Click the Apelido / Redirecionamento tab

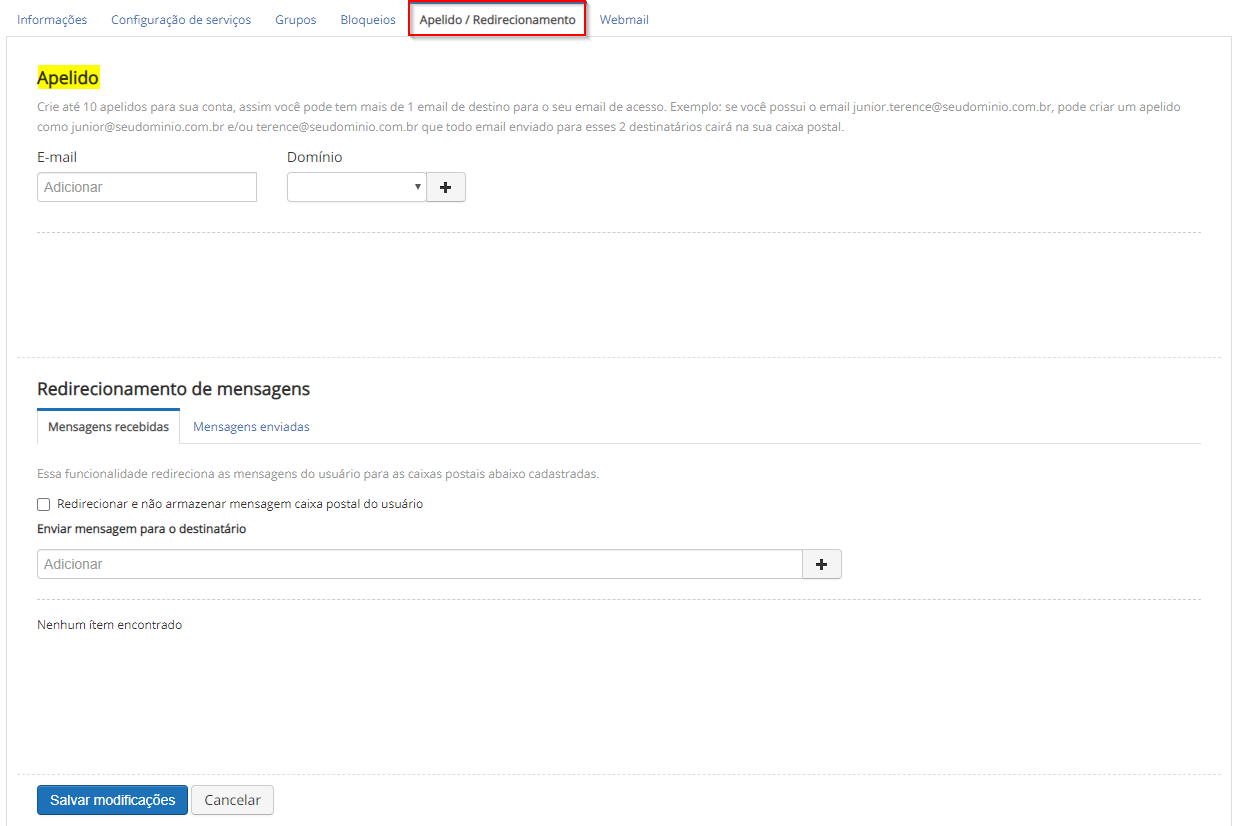[x=497, y=20]
